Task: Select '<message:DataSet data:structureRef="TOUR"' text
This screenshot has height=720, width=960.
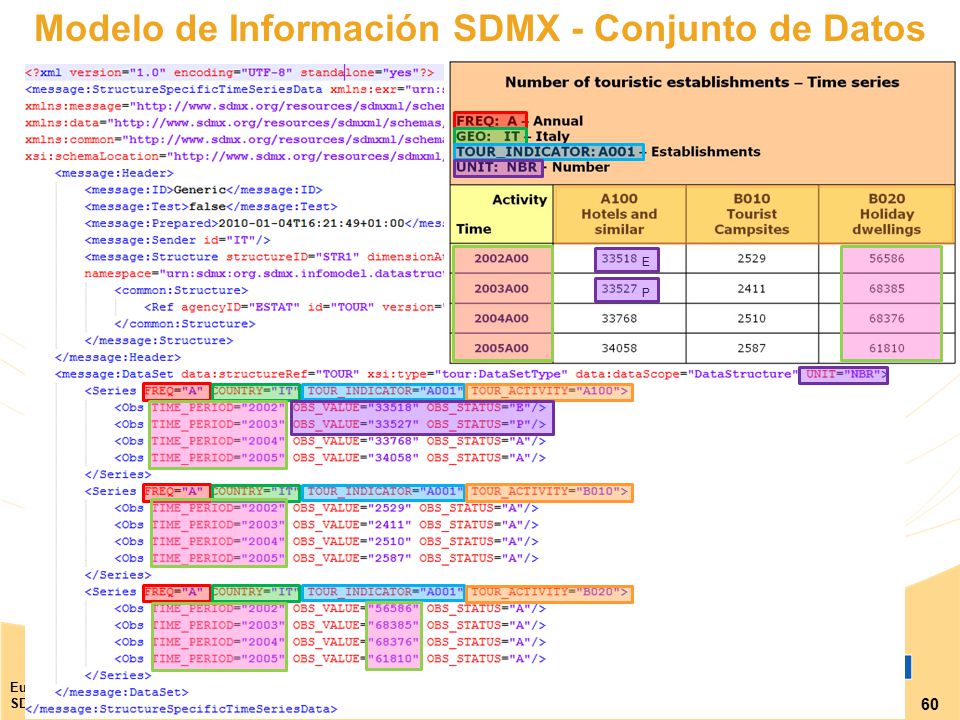Action: 207,374
